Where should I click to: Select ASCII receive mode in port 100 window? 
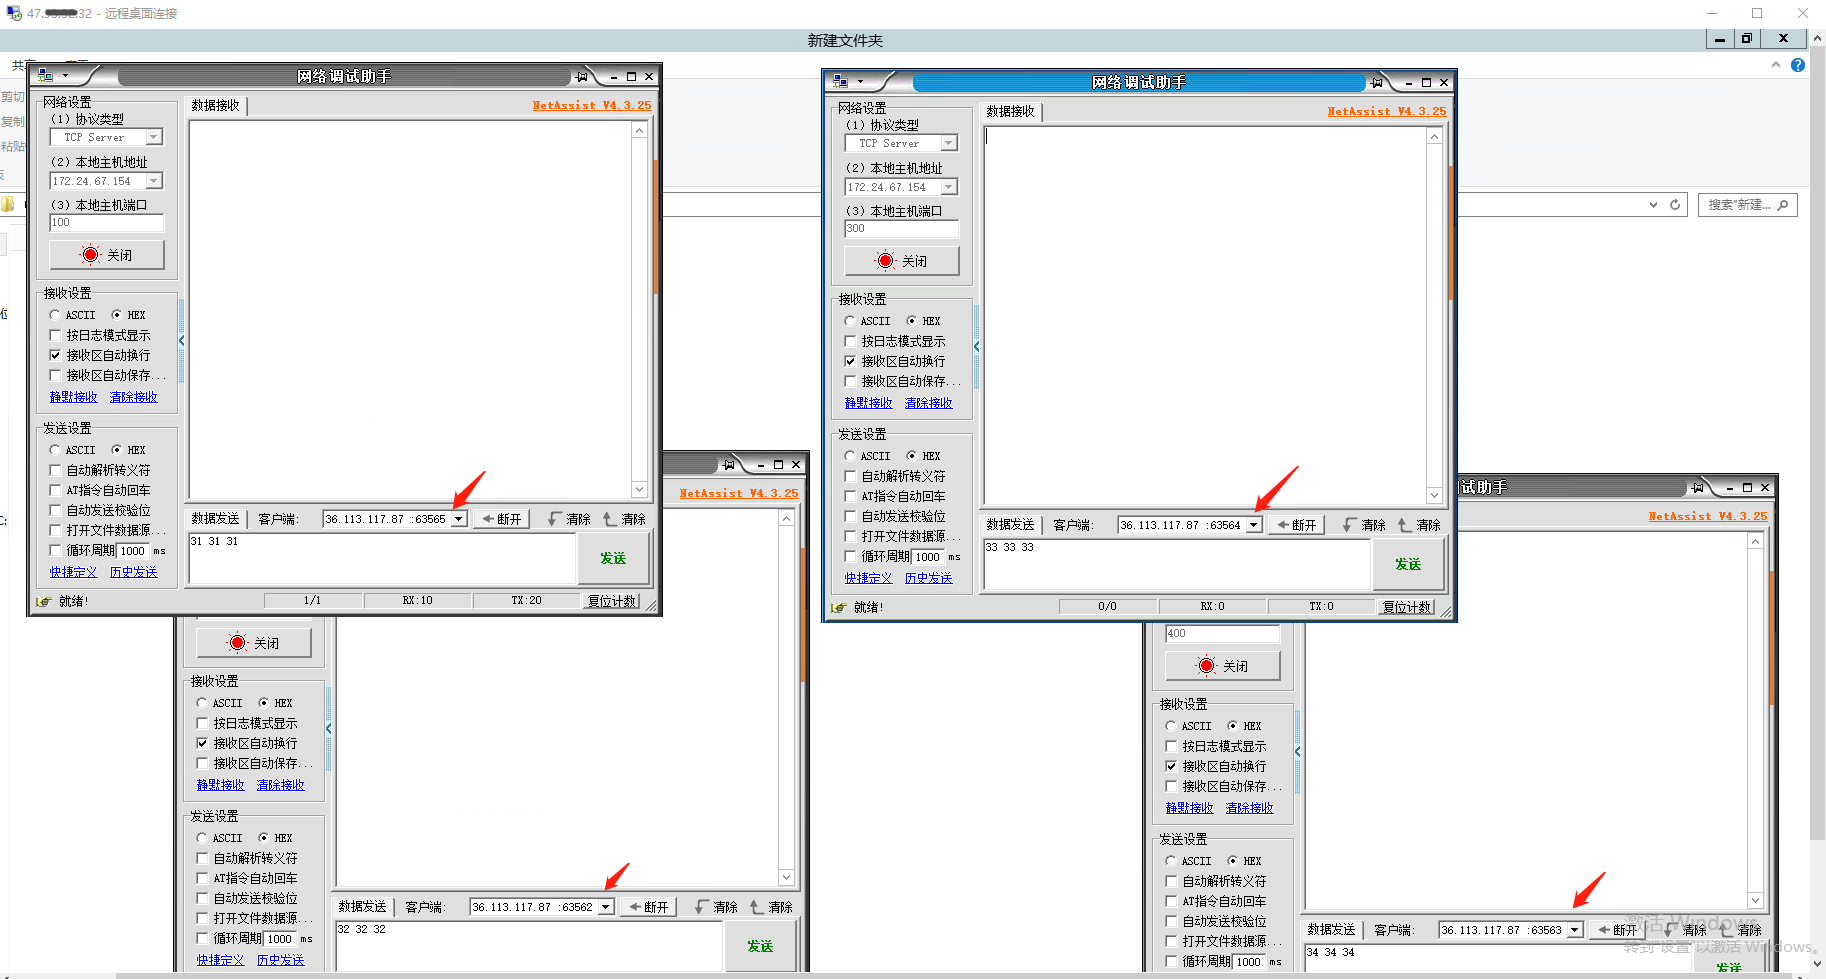tap(56, 315)
